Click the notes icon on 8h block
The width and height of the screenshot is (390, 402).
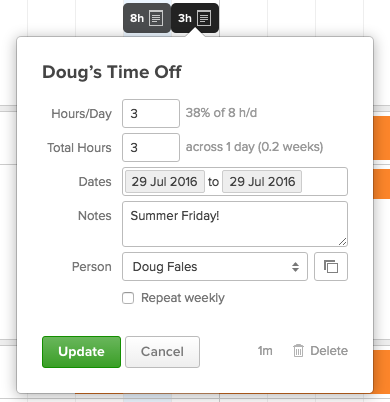coord(156,18)
